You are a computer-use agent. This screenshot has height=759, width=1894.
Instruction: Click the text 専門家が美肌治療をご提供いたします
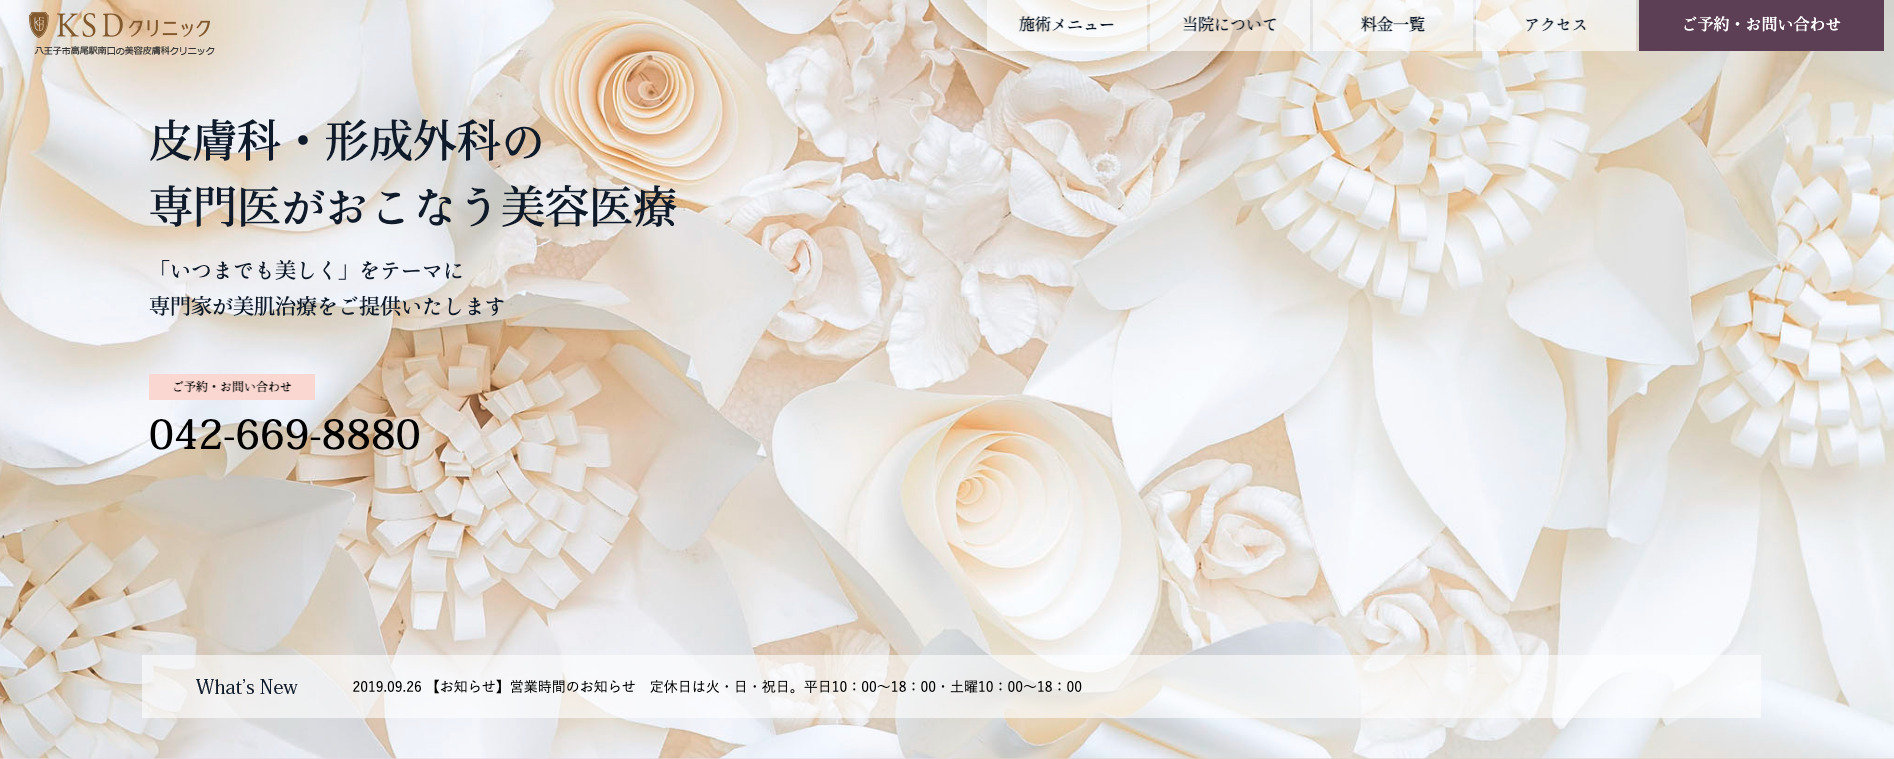point(327,306)
